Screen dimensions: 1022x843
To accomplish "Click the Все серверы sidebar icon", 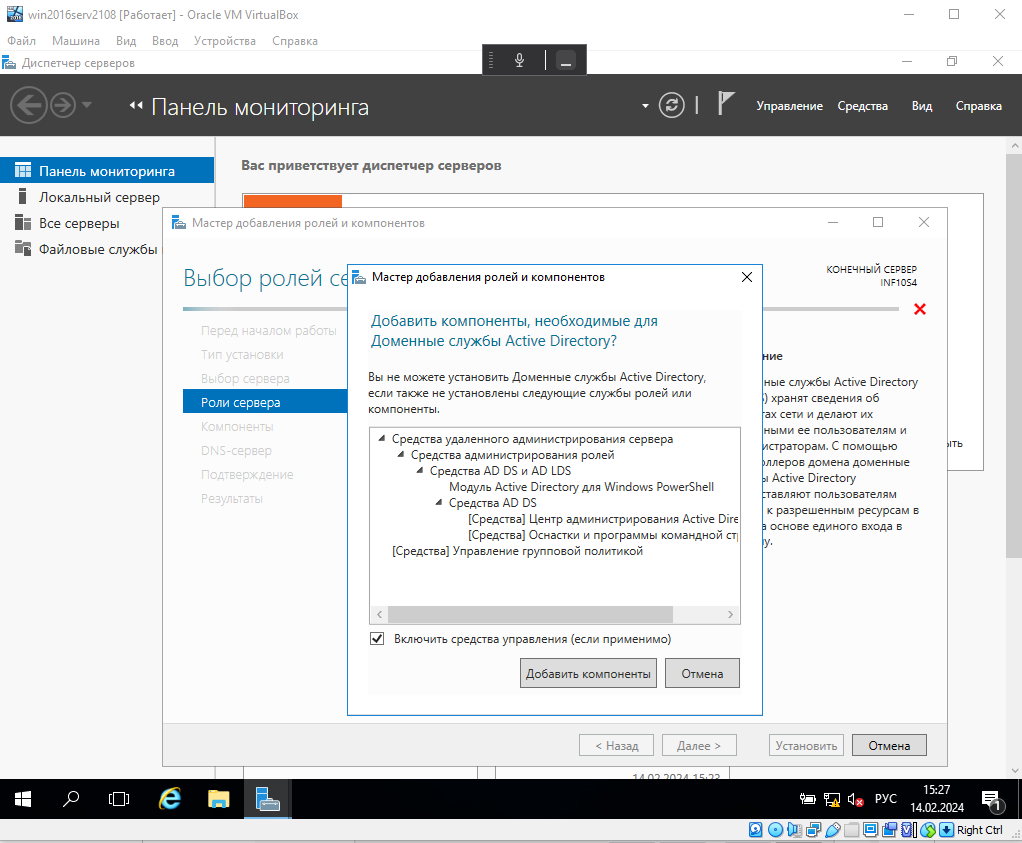I will 23,223.
